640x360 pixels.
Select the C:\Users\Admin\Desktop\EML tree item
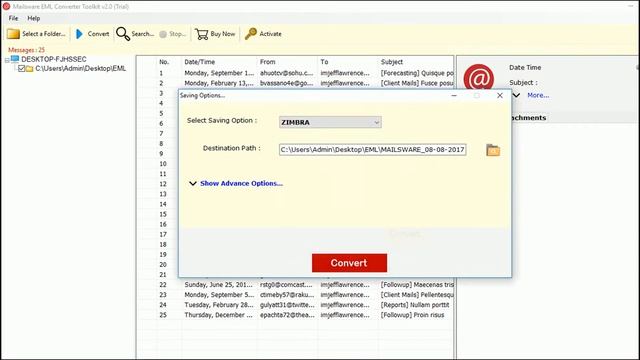[80, 69]
